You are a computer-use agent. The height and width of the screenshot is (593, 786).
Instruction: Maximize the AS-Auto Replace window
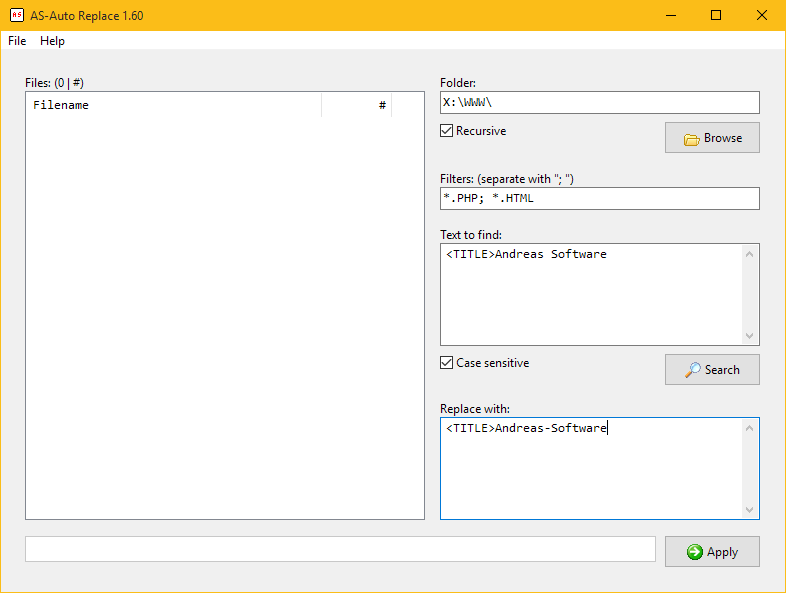point(716,15)
